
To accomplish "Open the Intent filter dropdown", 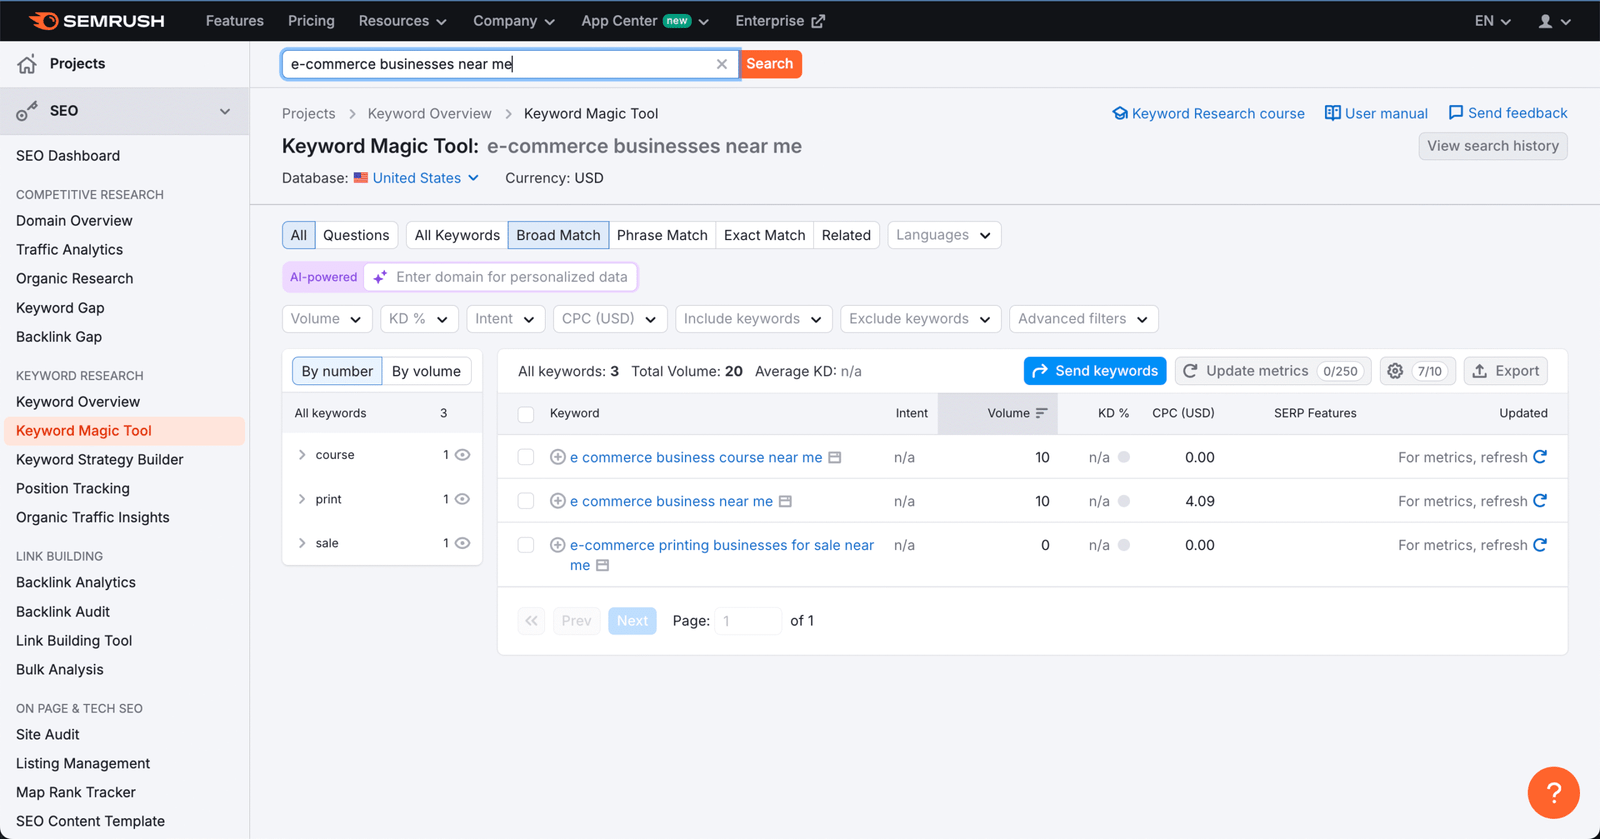I will pos(506,319).
